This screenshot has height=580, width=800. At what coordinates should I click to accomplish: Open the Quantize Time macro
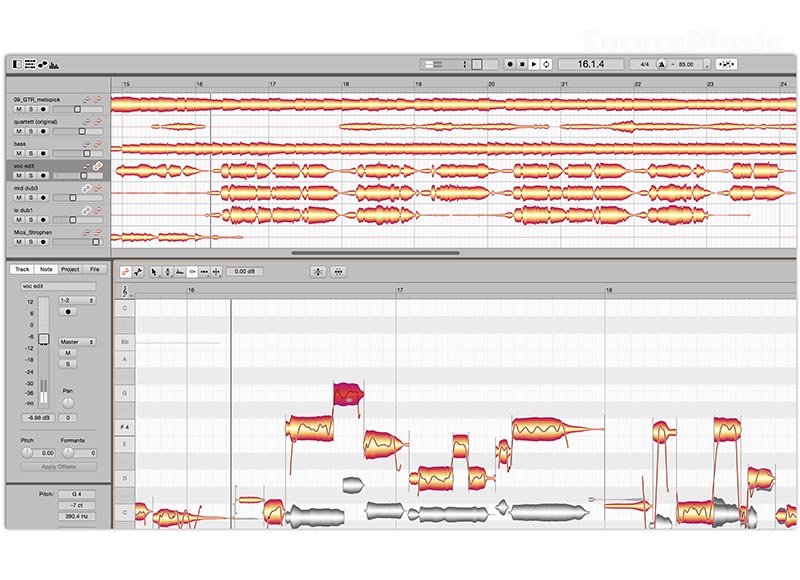[338, 272]
